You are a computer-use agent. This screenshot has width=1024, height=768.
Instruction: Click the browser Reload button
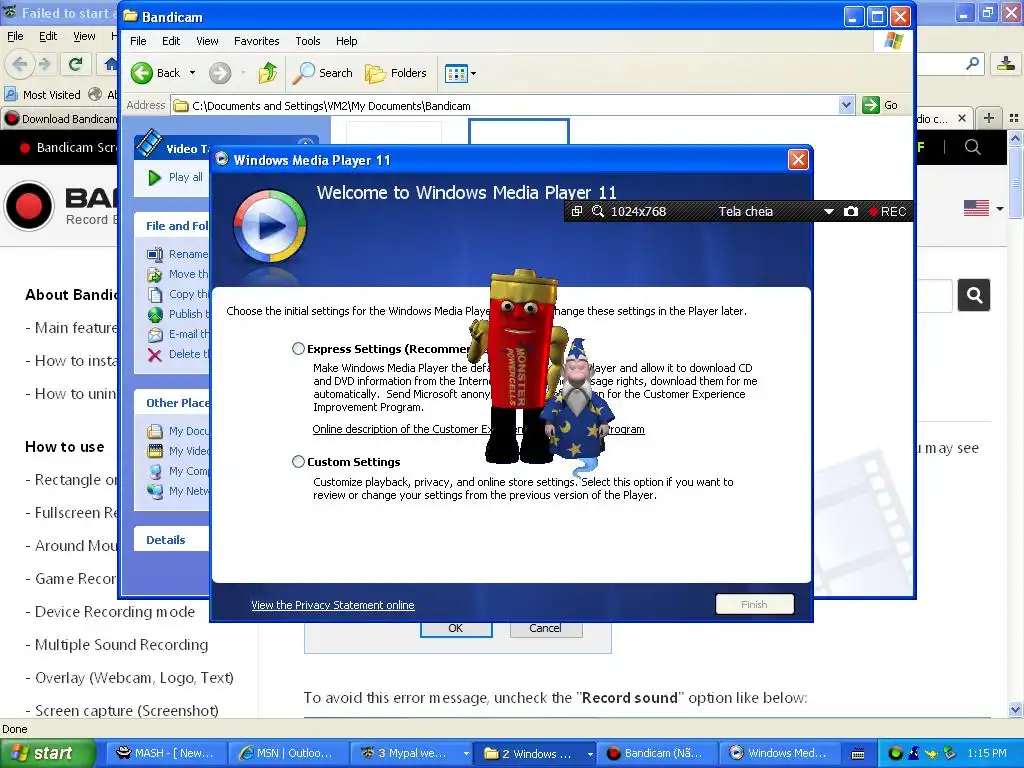[x=75, y=63]
